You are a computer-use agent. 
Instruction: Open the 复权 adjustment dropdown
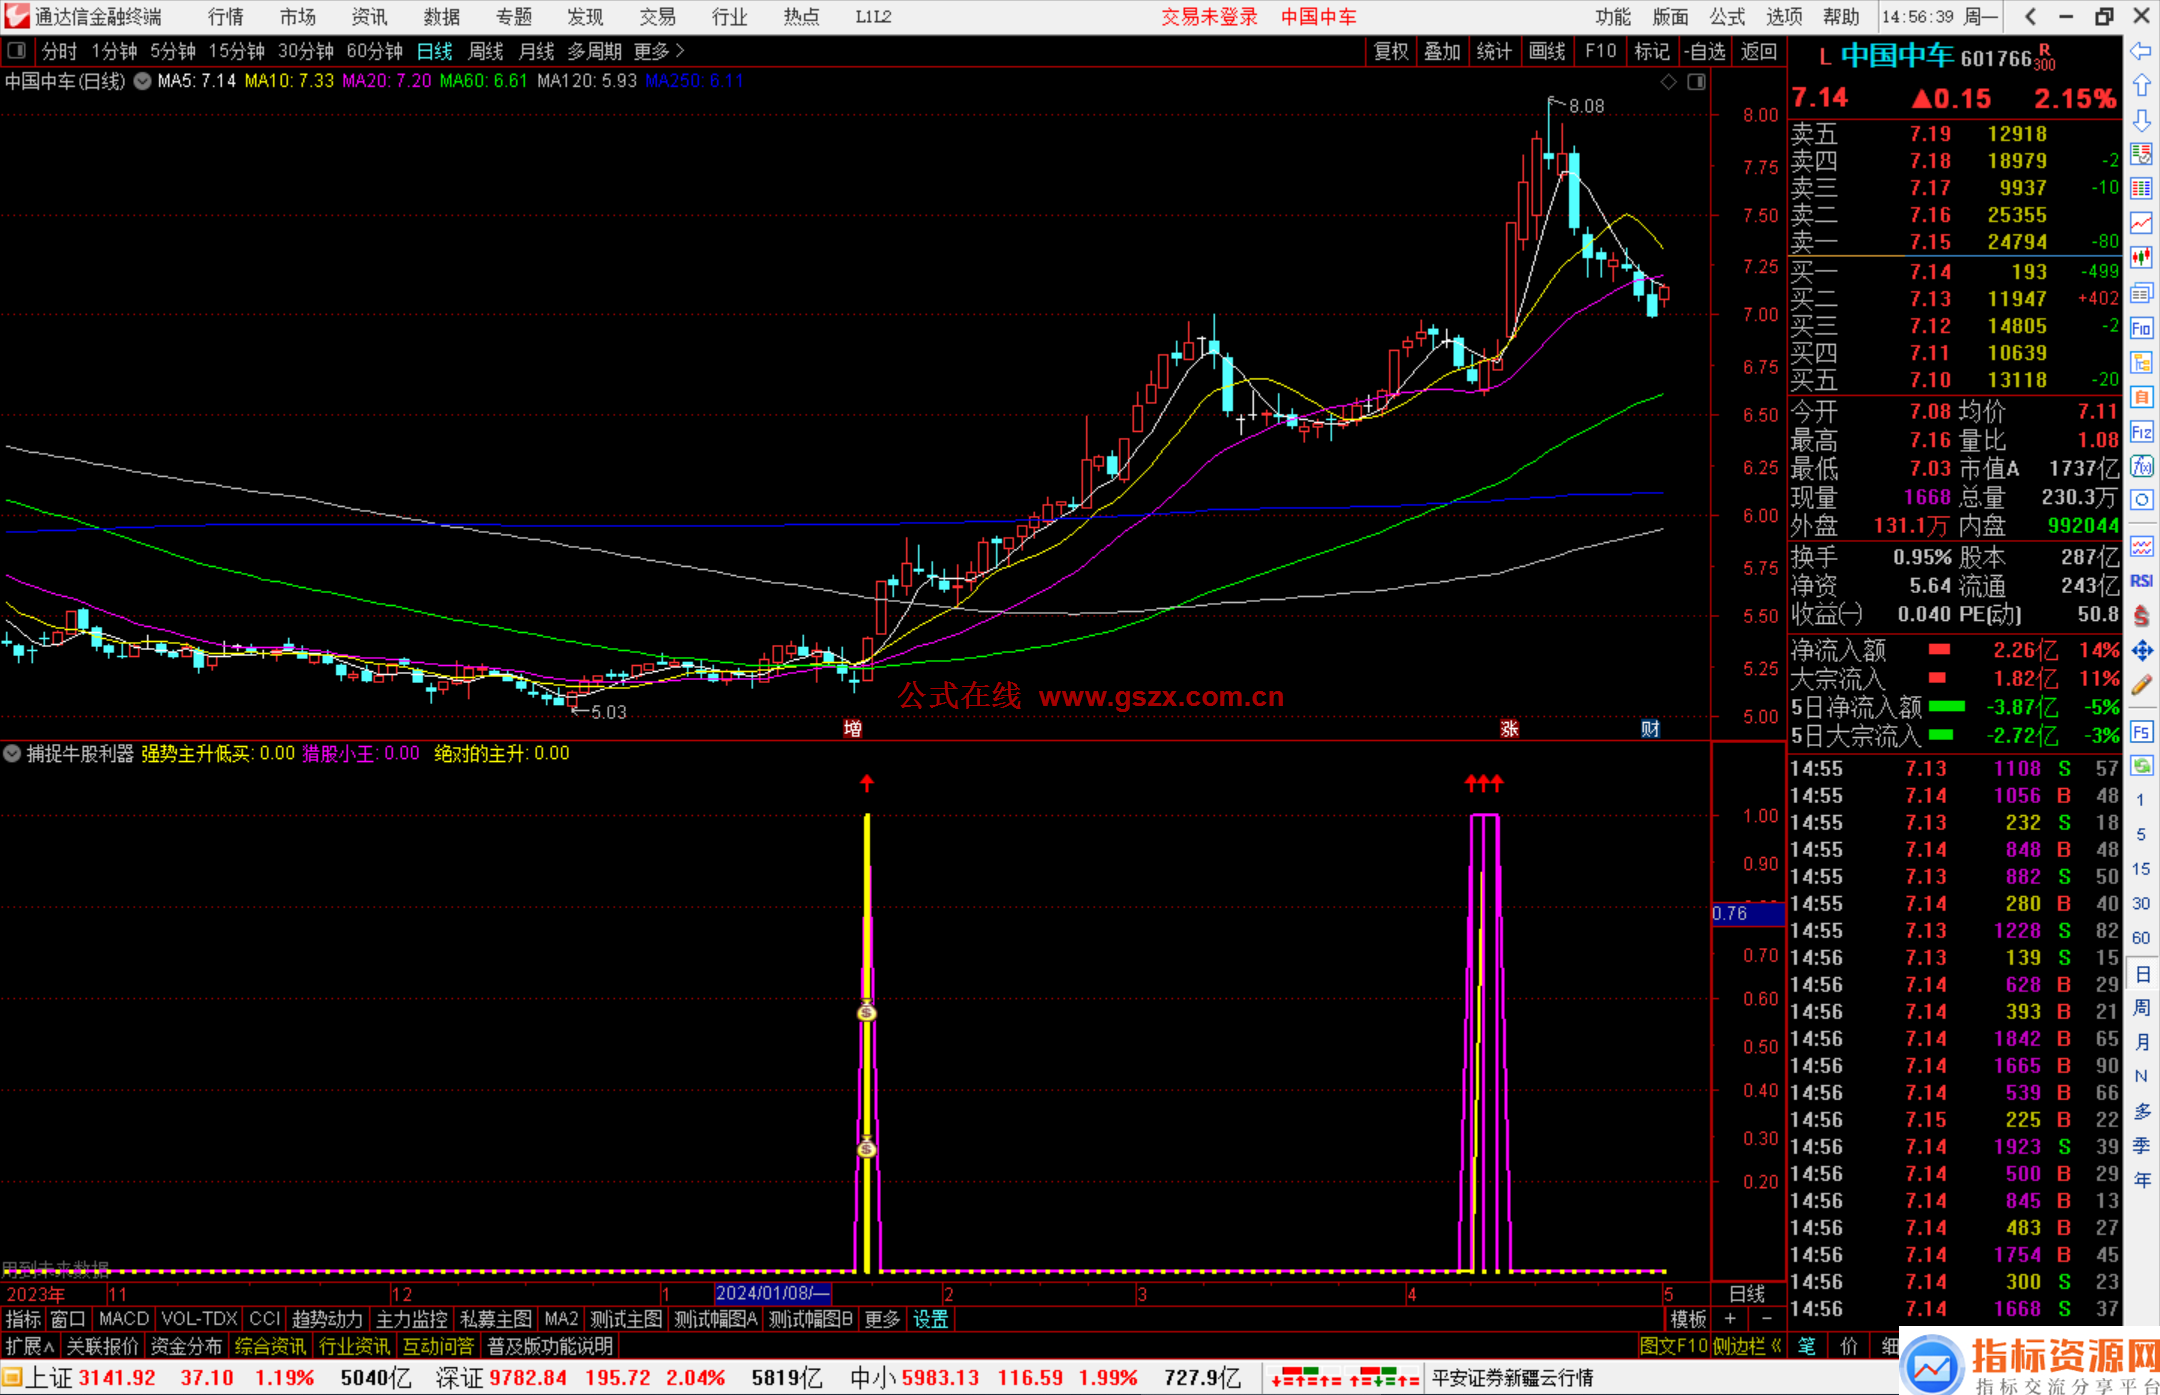click(1391, 51)
